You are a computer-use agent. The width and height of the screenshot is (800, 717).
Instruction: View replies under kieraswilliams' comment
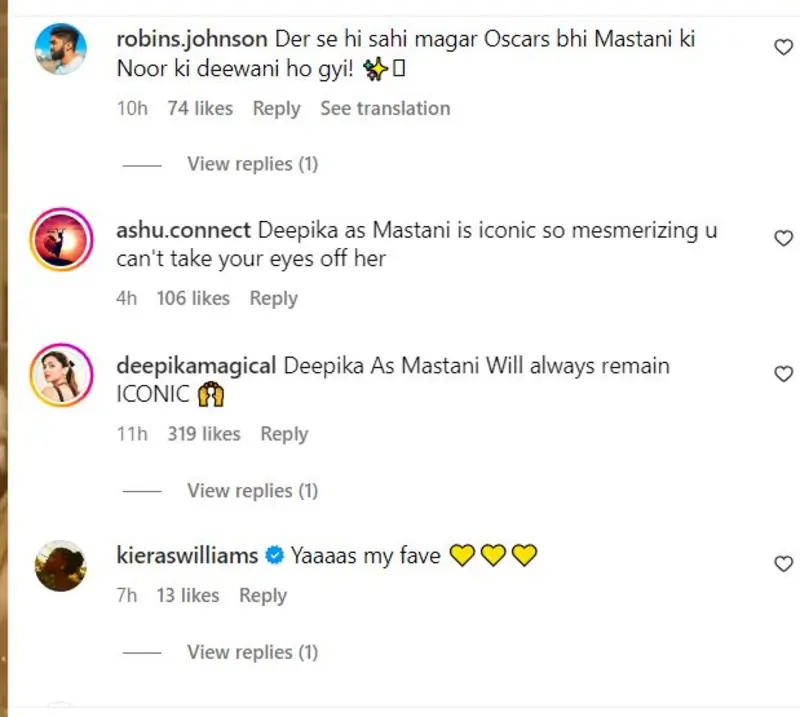pos(252,652)
